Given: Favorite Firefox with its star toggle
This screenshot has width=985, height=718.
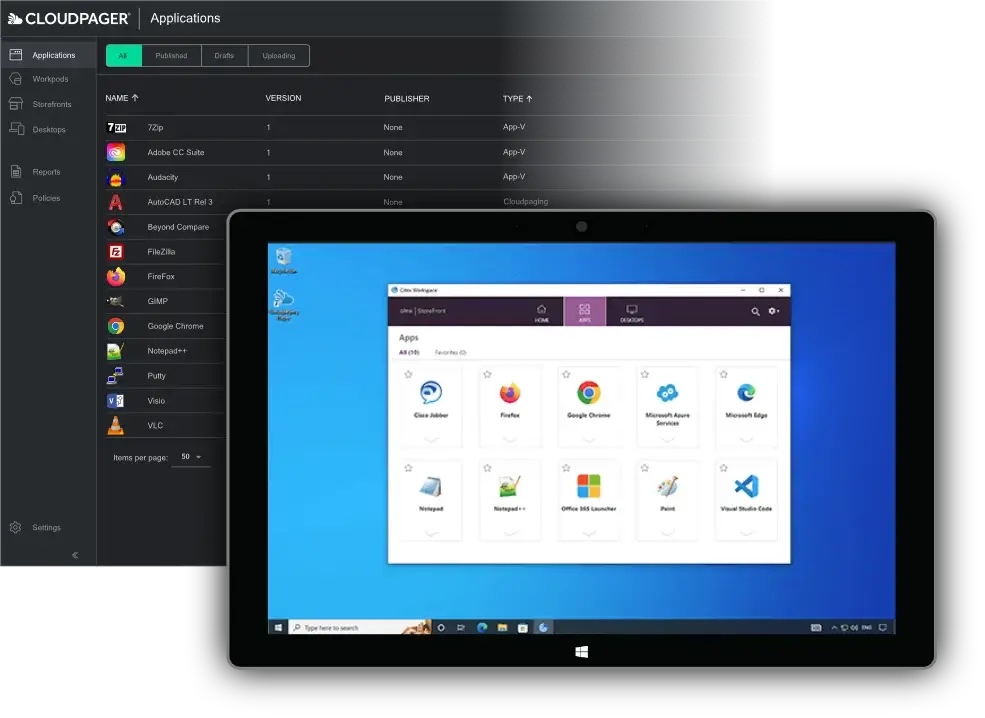Looking at the screenshot, I should click(x=487, y=374).
